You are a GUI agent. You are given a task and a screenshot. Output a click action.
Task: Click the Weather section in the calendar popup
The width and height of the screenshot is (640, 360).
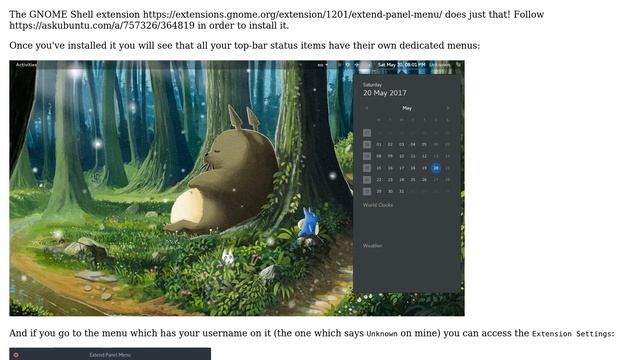click(373, 246)
